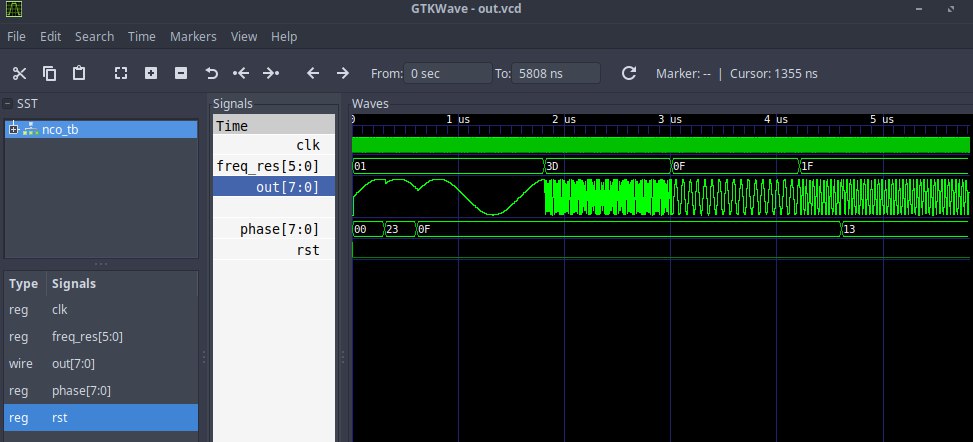Open the Help menu
973x442 pixels.
pyautogui.click(x=284, y=37)
